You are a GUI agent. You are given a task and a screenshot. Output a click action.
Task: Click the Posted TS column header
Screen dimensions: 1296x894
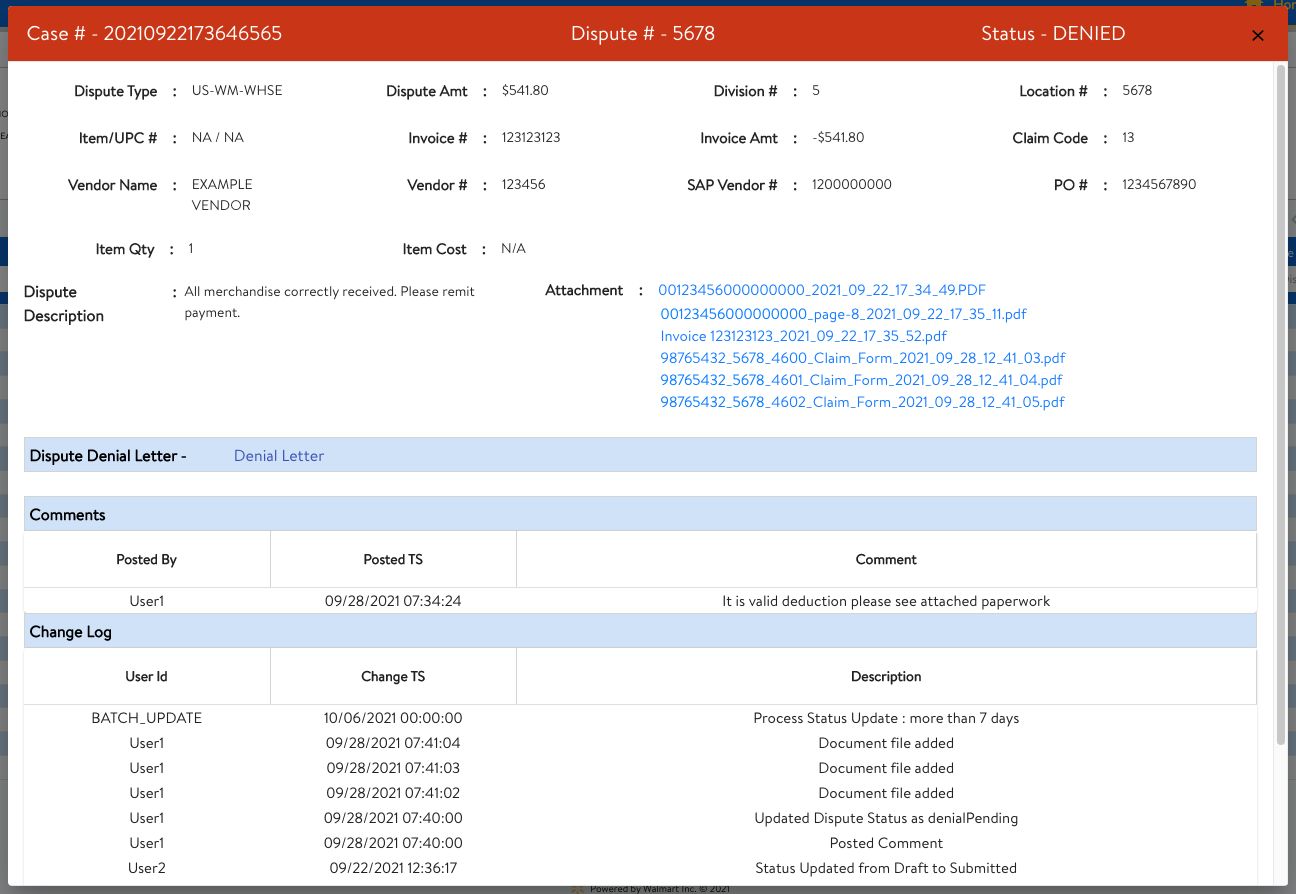pos(393,559)
